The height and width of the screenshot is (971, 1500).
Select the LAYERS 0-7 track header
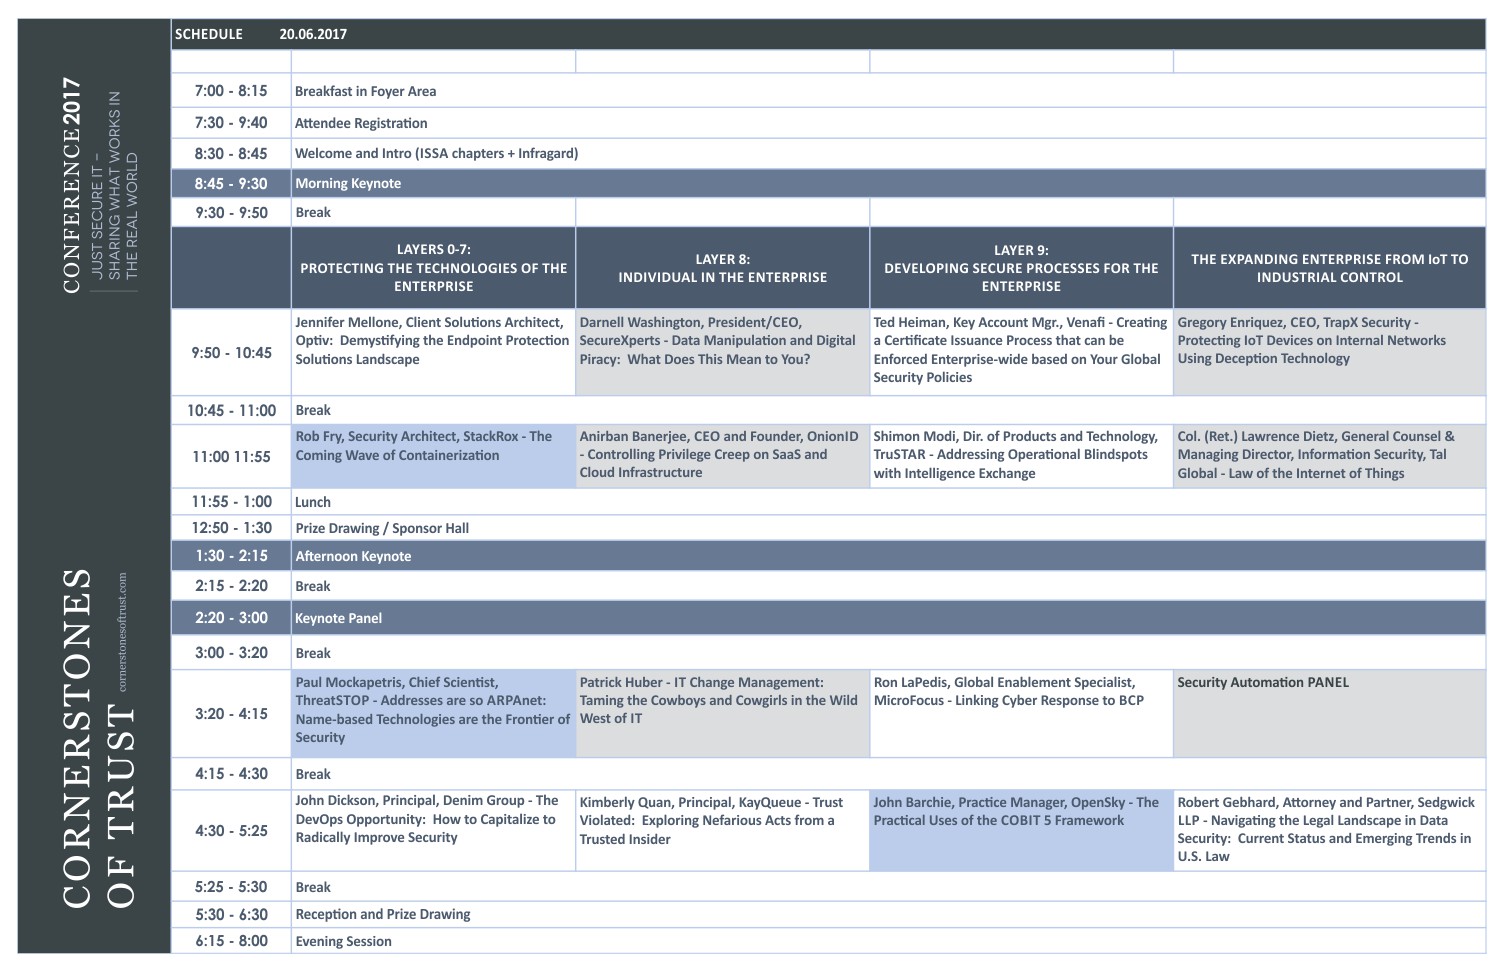point(433,268)
